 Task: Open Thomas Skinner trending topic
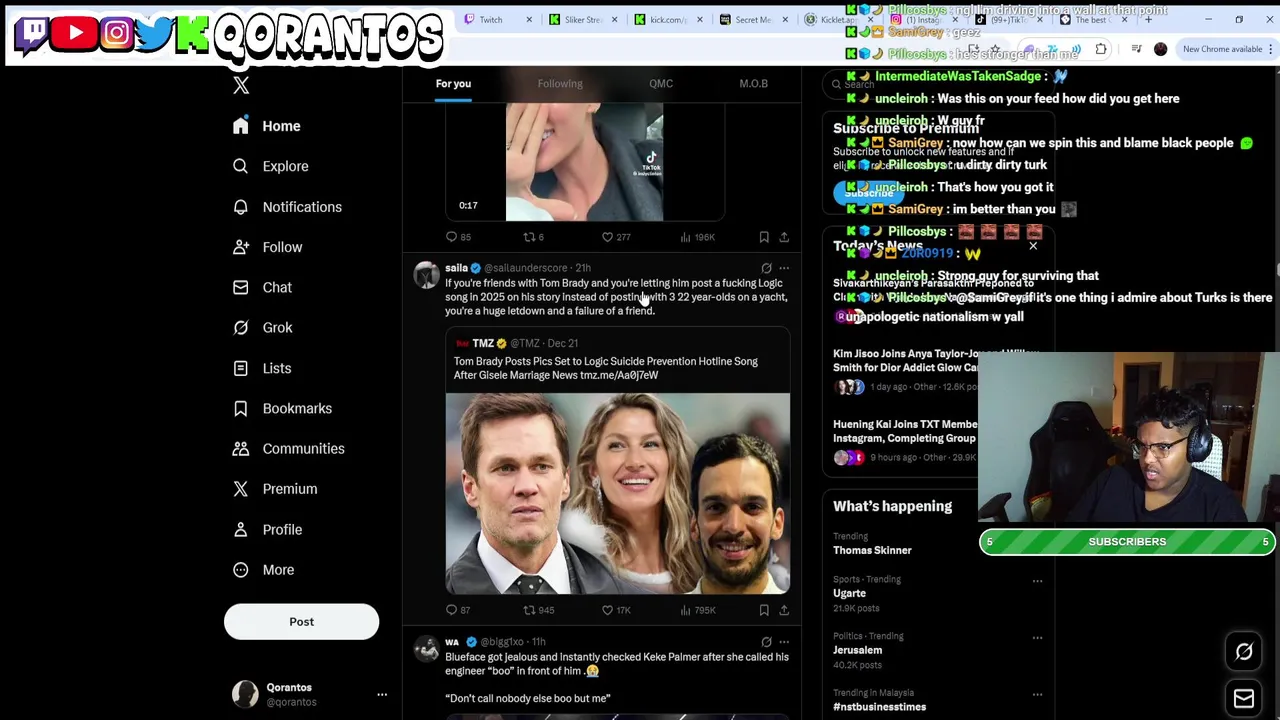coord(872,550)
